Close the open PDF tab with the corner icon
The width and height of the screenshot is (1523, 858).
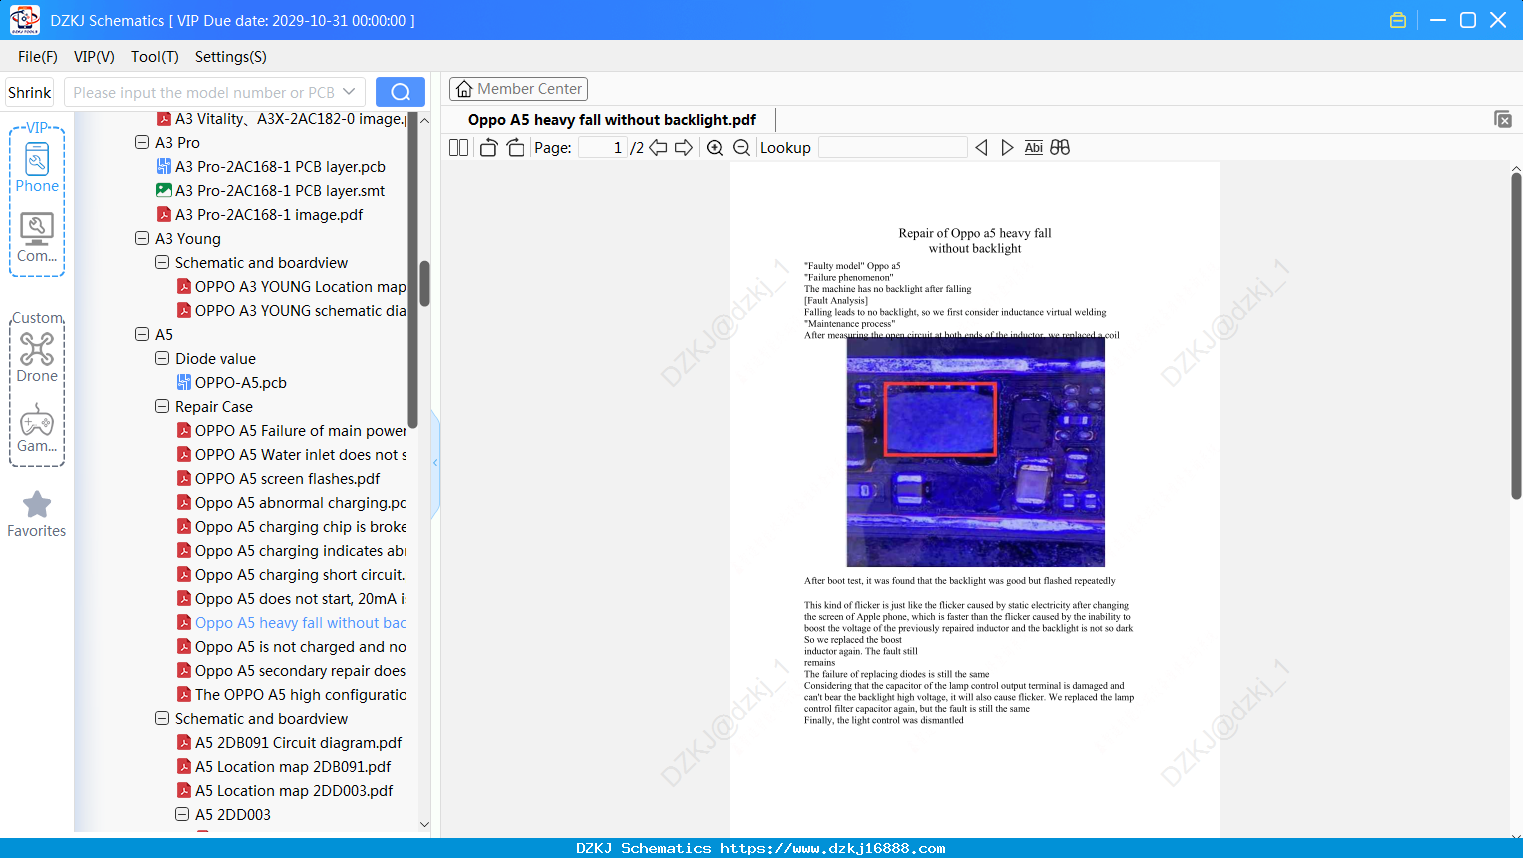tap(1502, 119)
